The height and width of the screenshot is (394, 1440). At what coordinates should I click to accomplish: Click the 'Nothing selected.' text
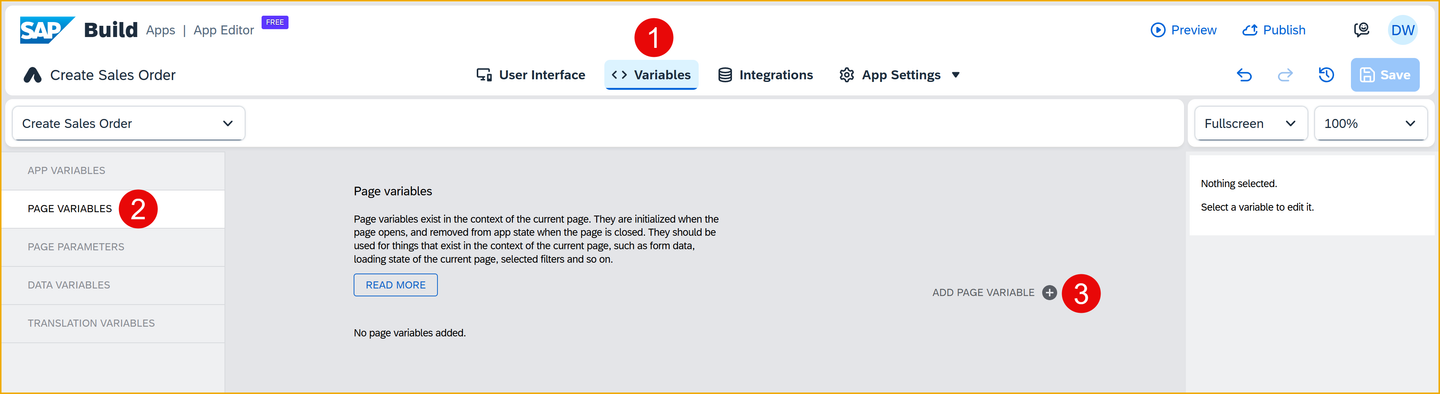1239,184
